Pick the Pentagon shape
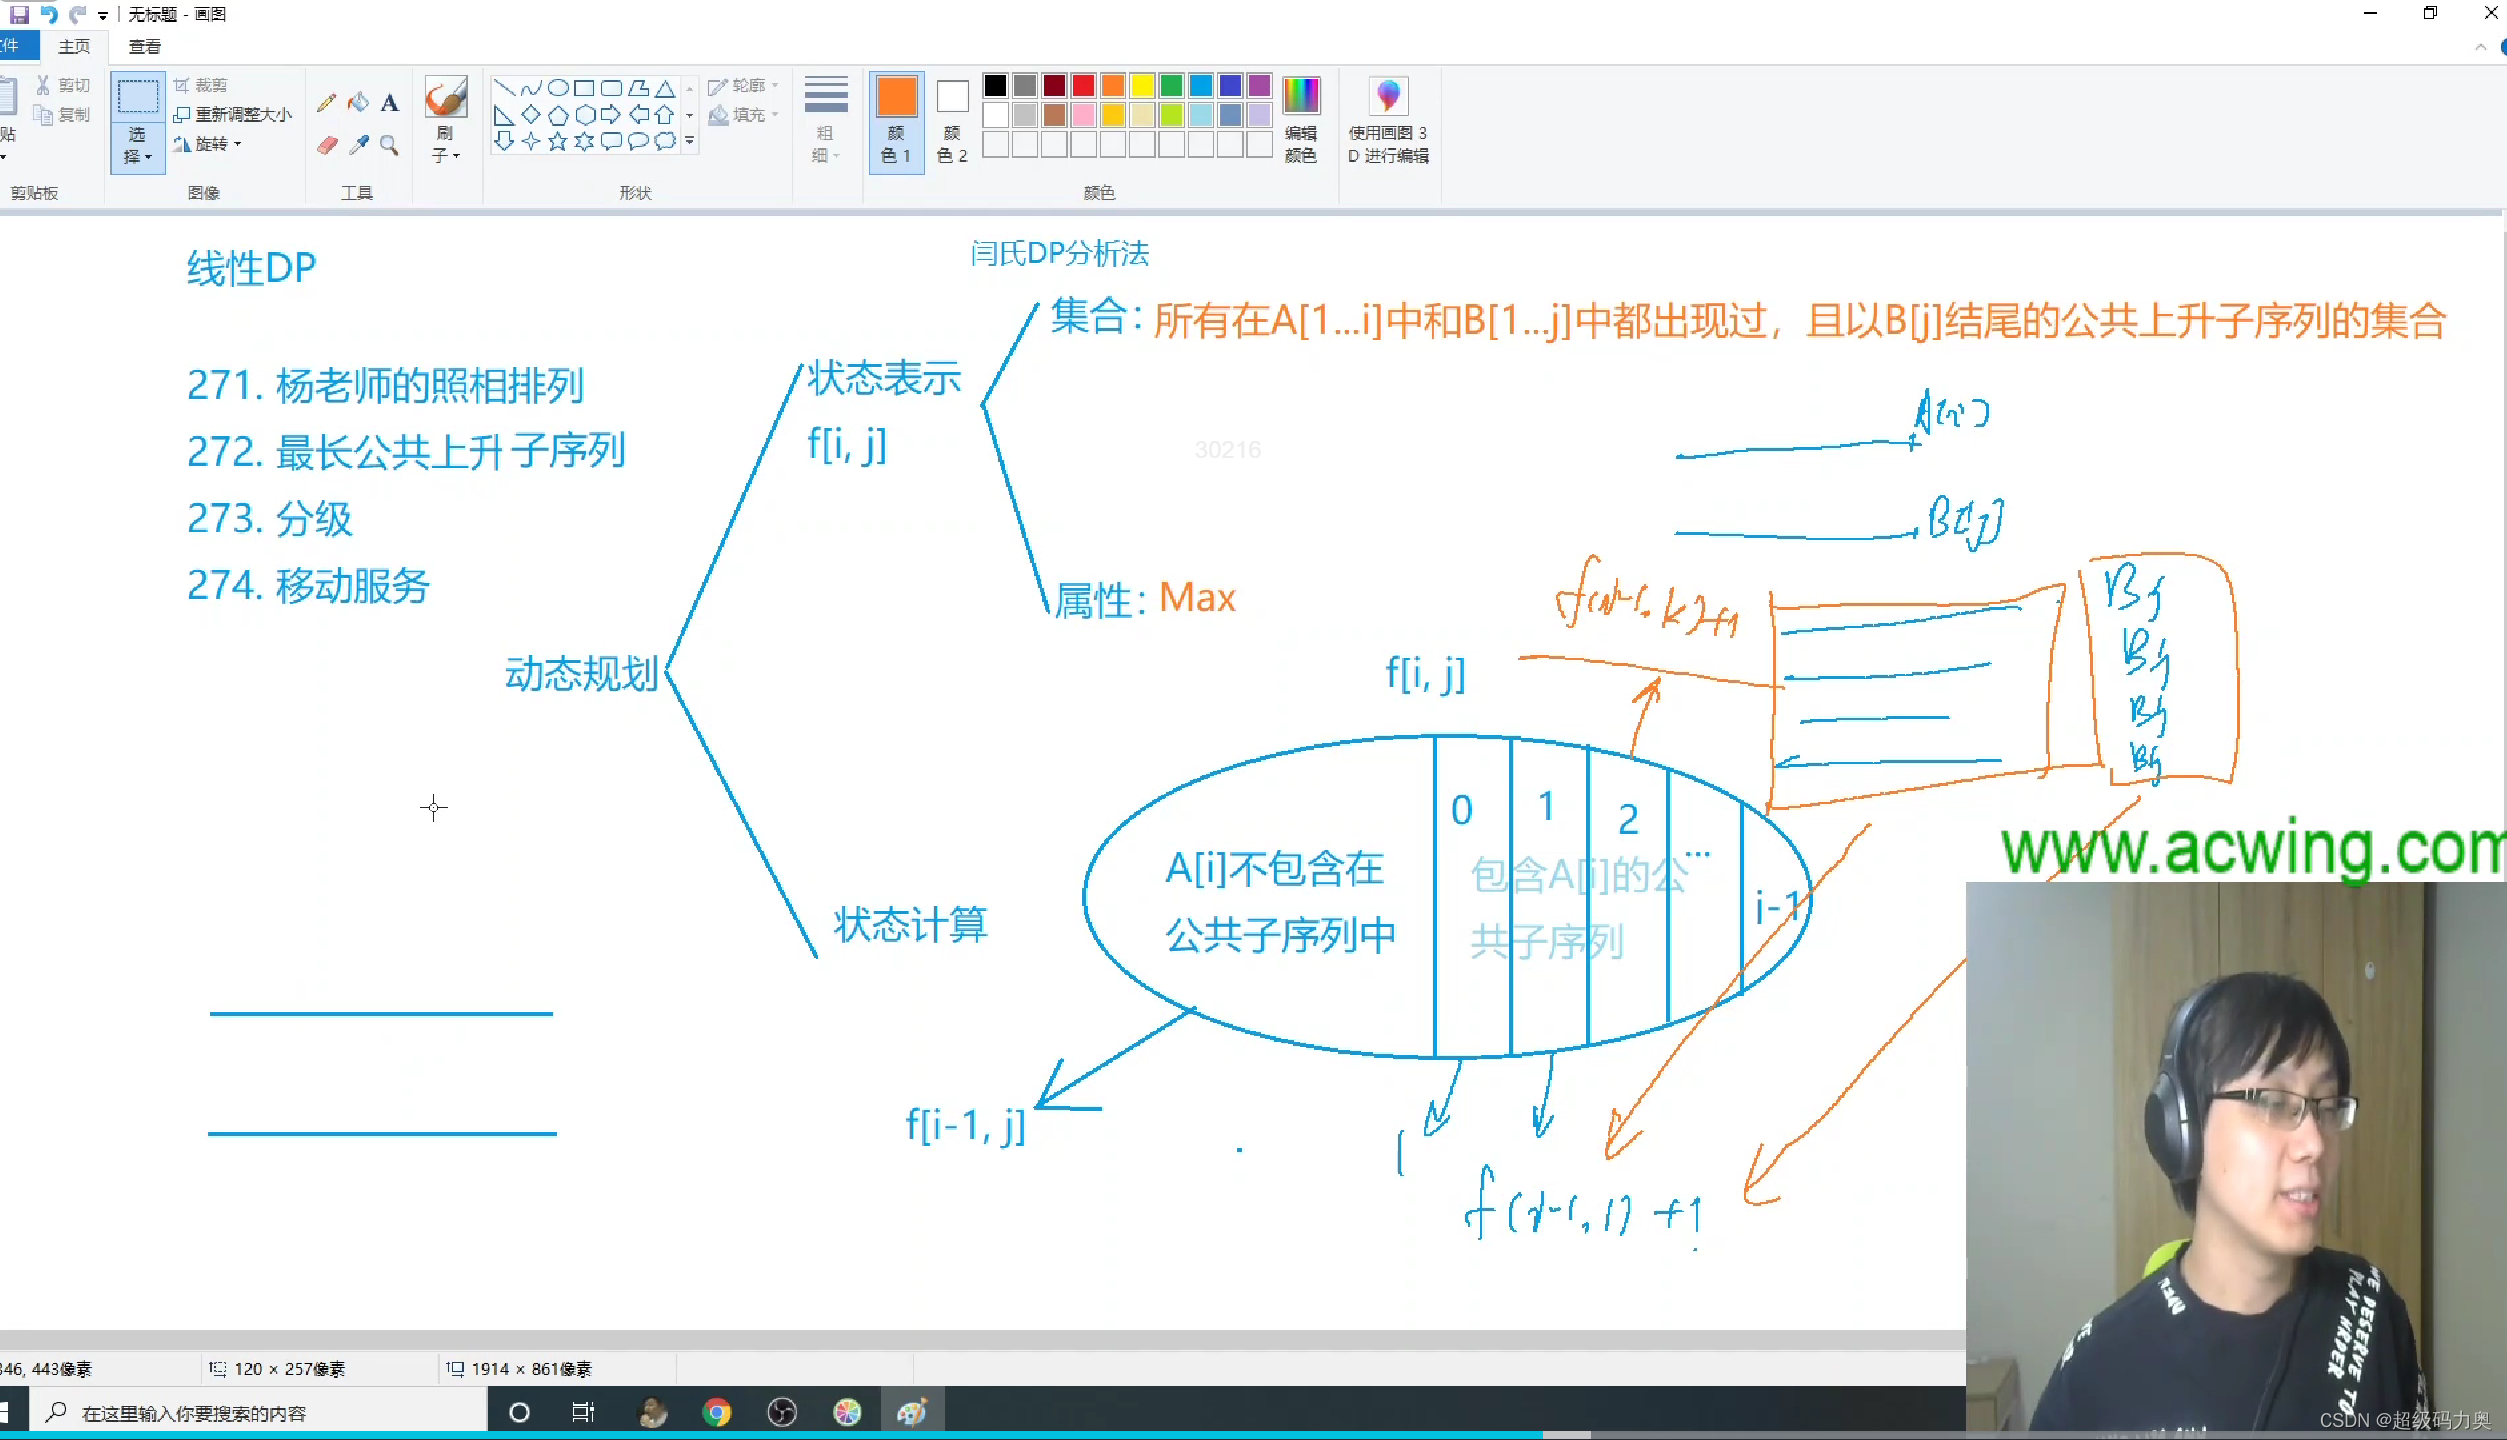 coord(558,115)
